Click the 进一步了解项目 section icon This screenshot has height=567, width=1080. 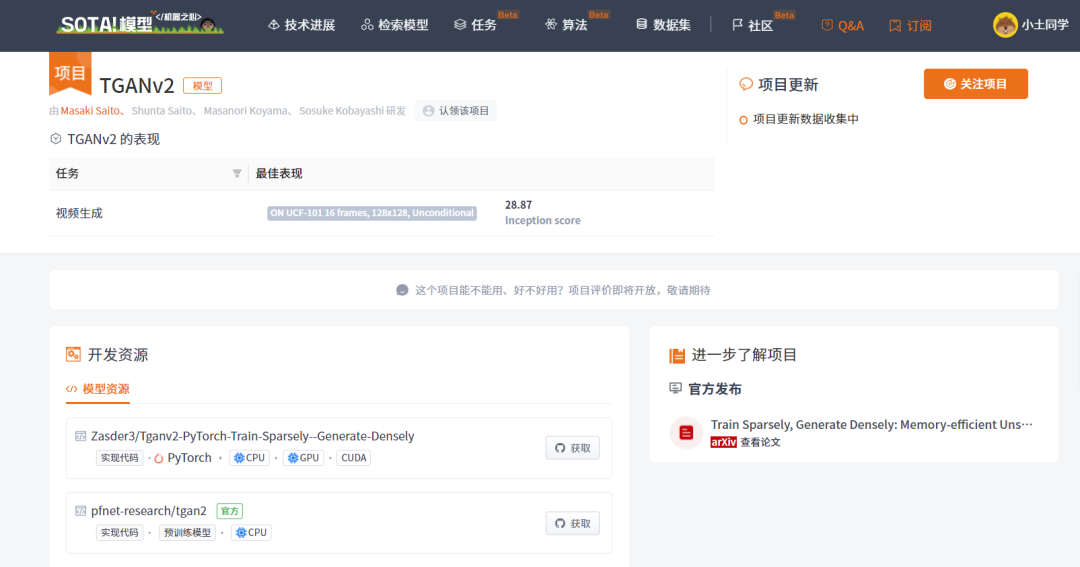click(x=676, y=355)
